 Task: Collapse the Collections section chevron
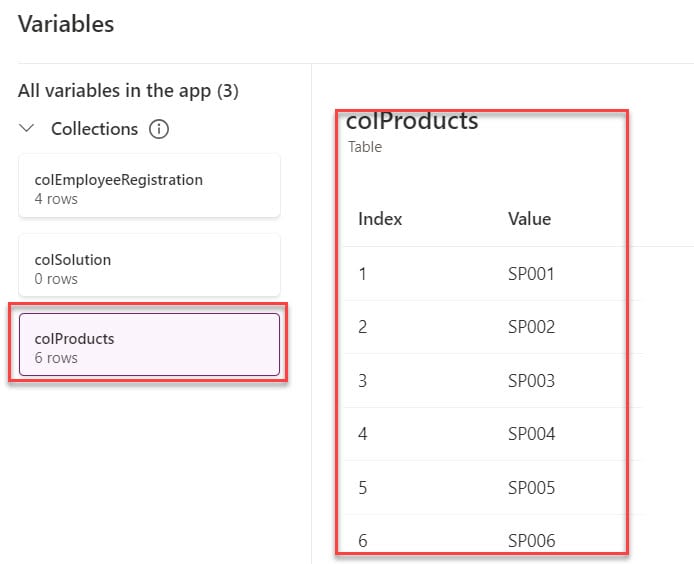click(x=27, y=129)
